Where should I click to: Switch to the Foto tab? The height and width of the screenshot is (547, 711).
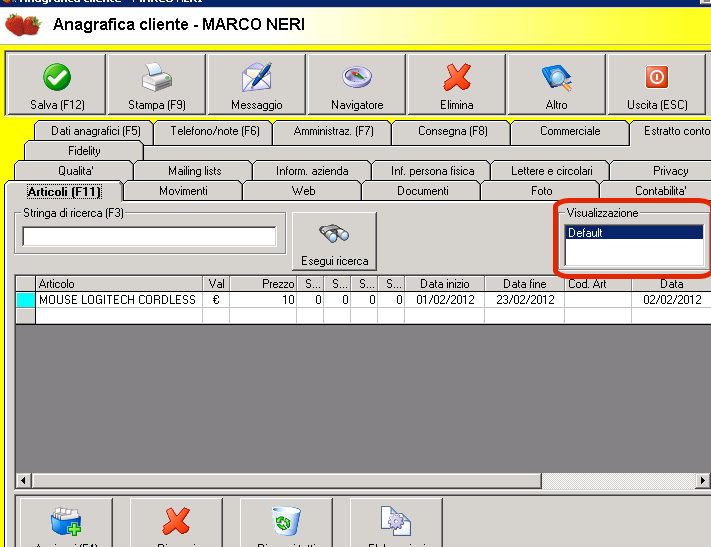(541, 191)
